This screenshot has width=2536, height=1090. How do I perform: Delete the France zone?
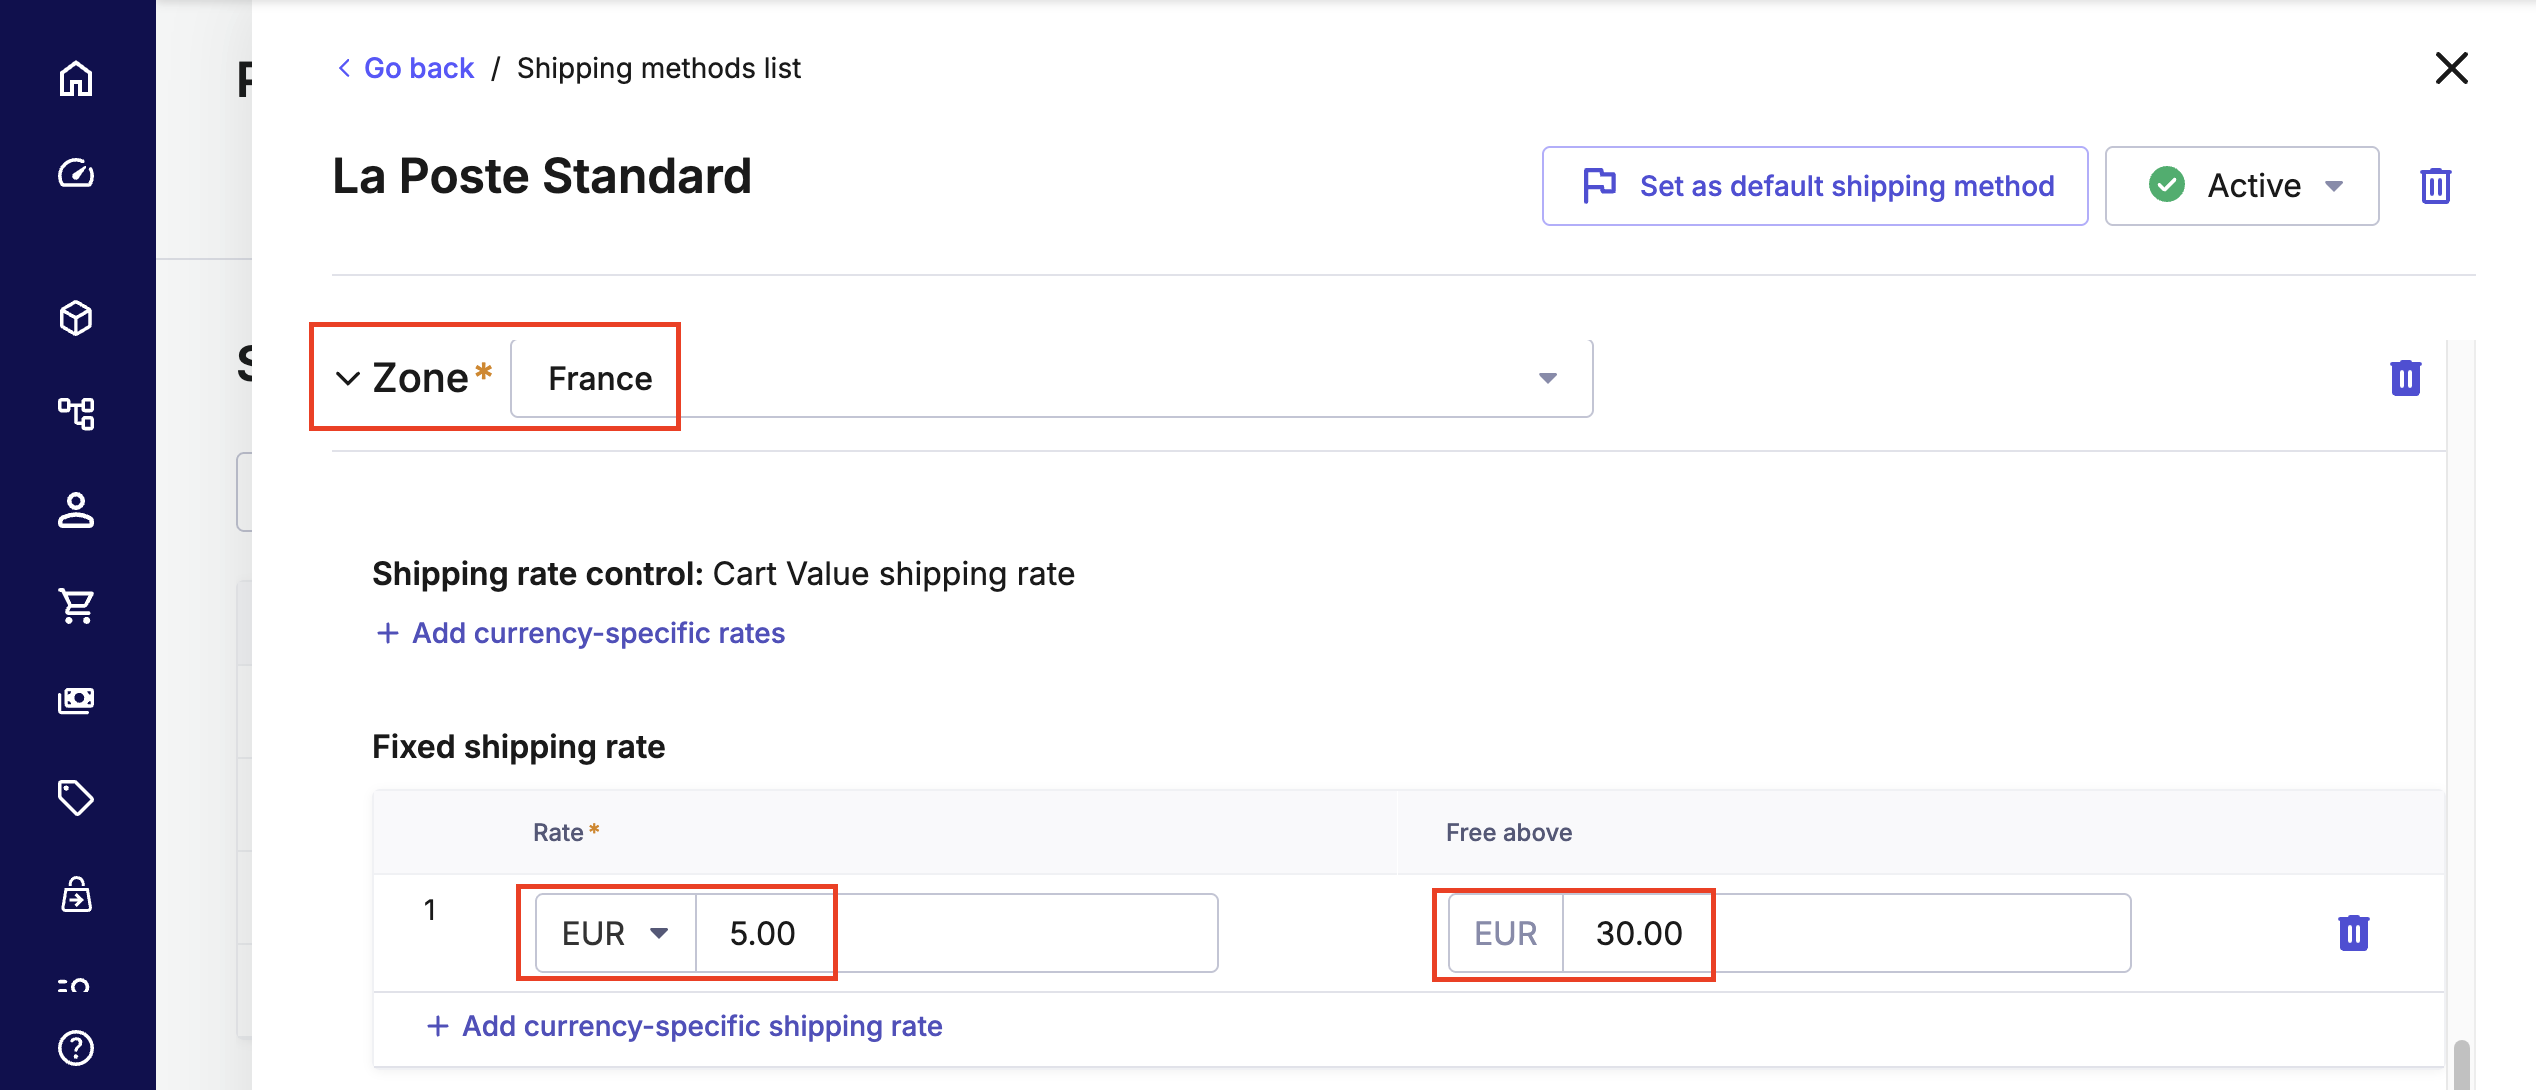tap(2405, 378)
